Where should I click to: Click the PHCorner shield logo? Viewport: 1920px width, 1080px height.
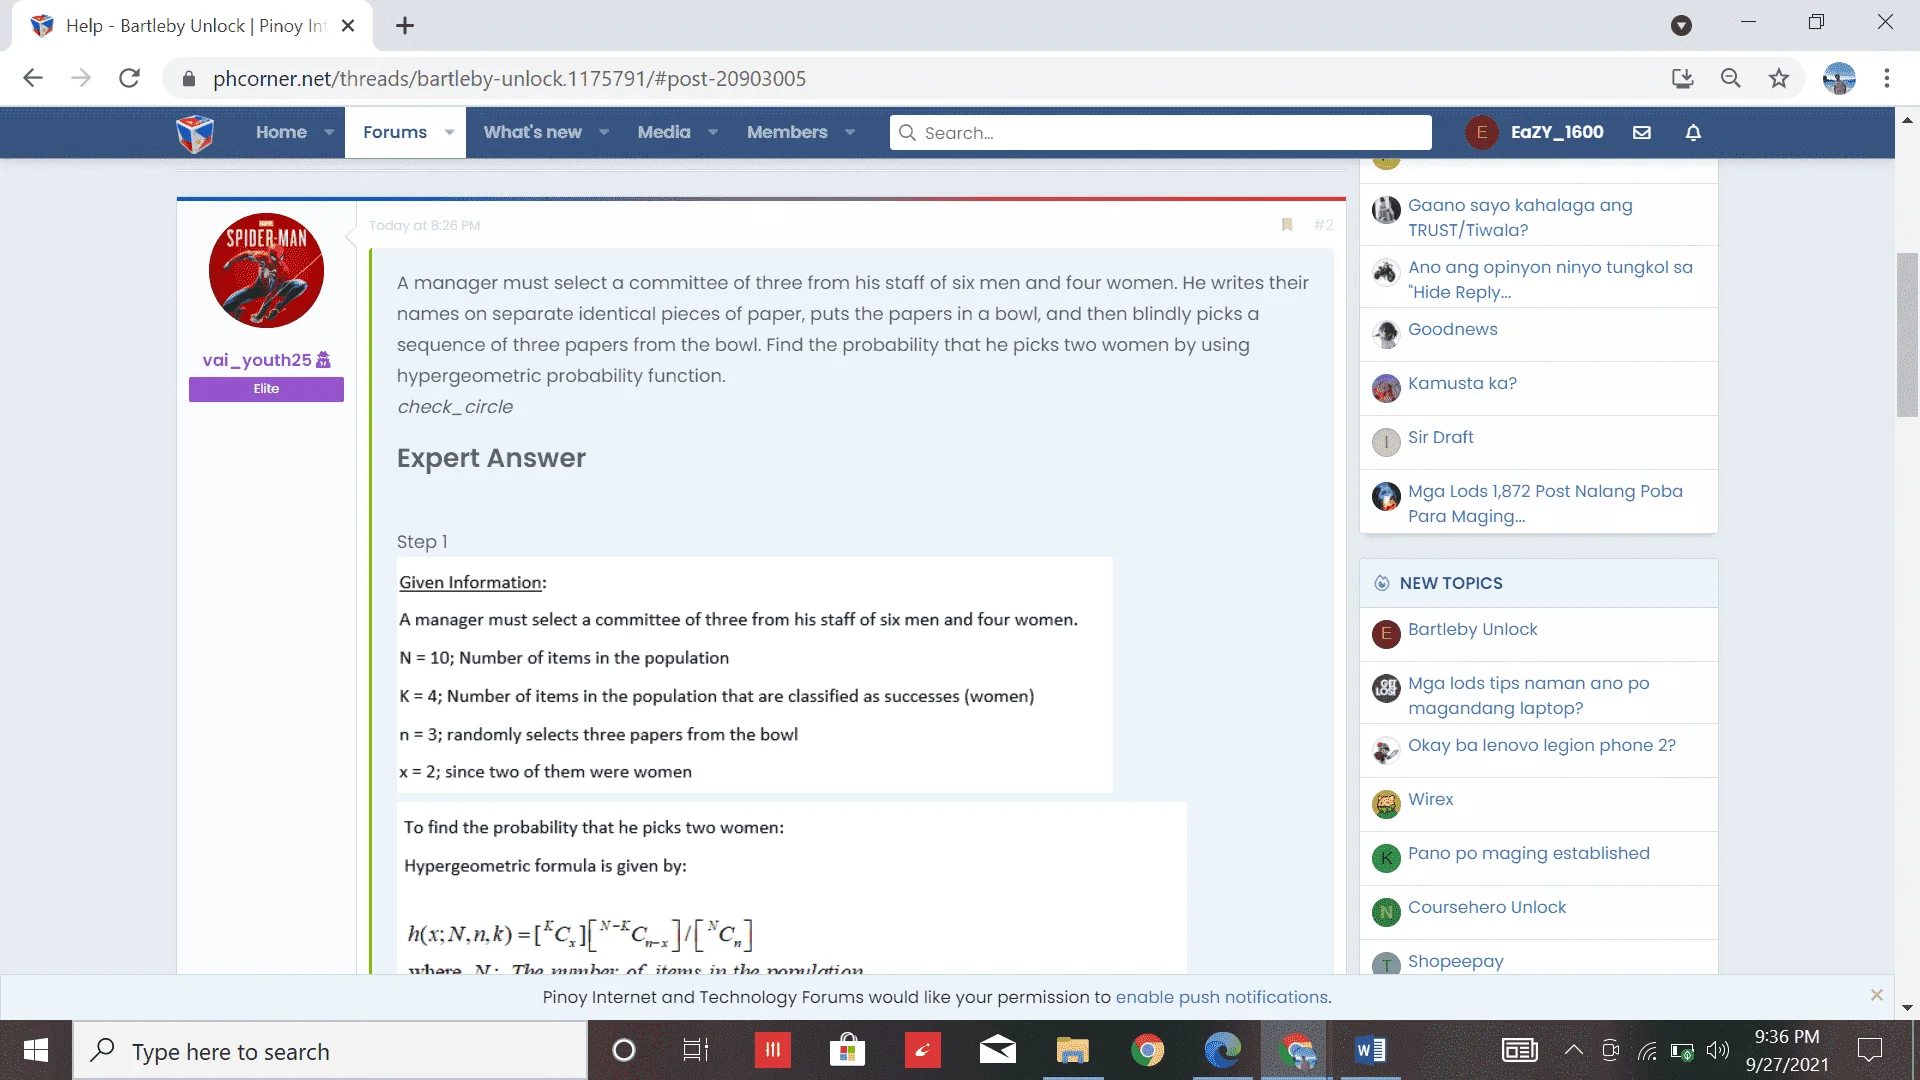(x=195, y=133)
